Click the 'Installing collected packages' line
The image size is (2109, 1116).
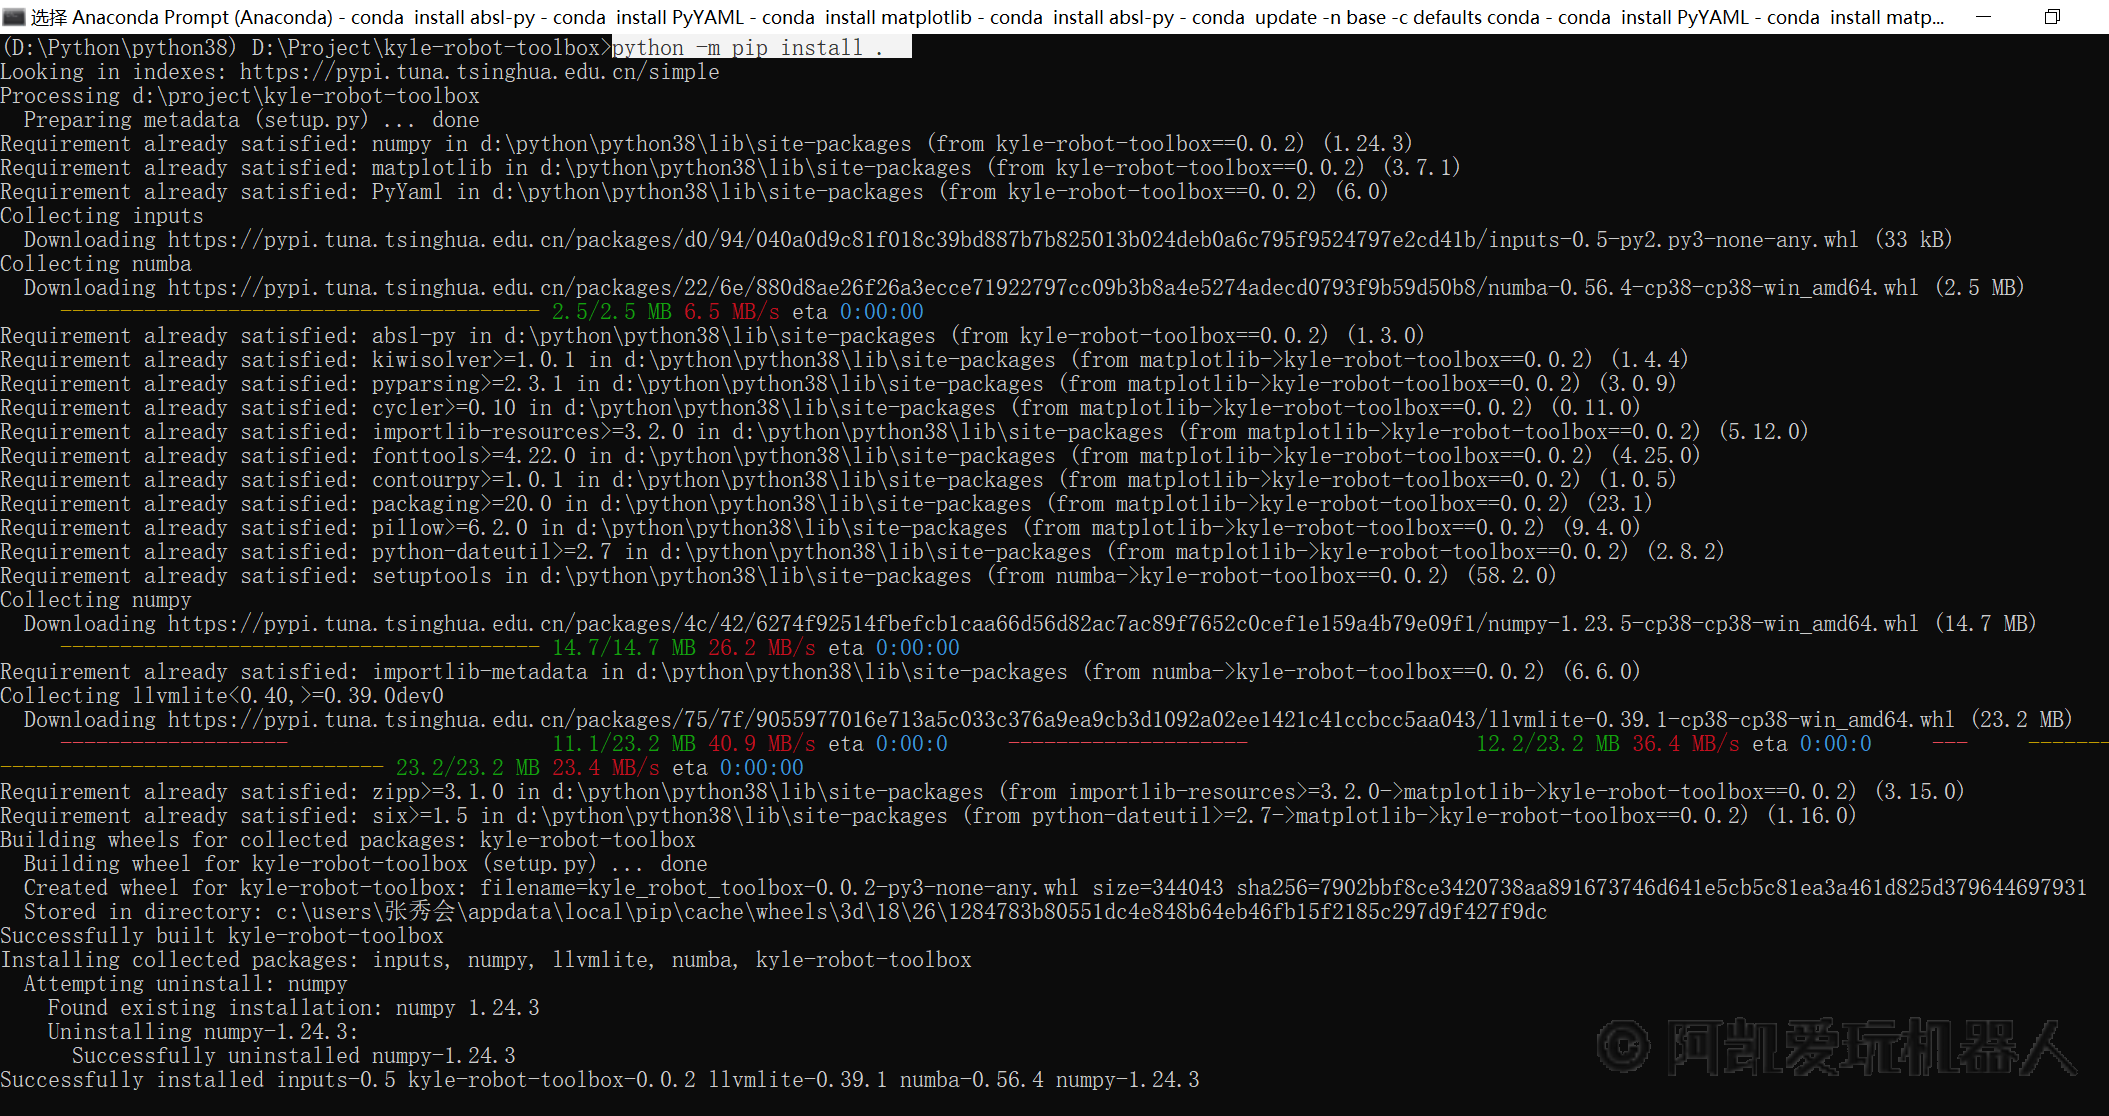coord(486,960)
